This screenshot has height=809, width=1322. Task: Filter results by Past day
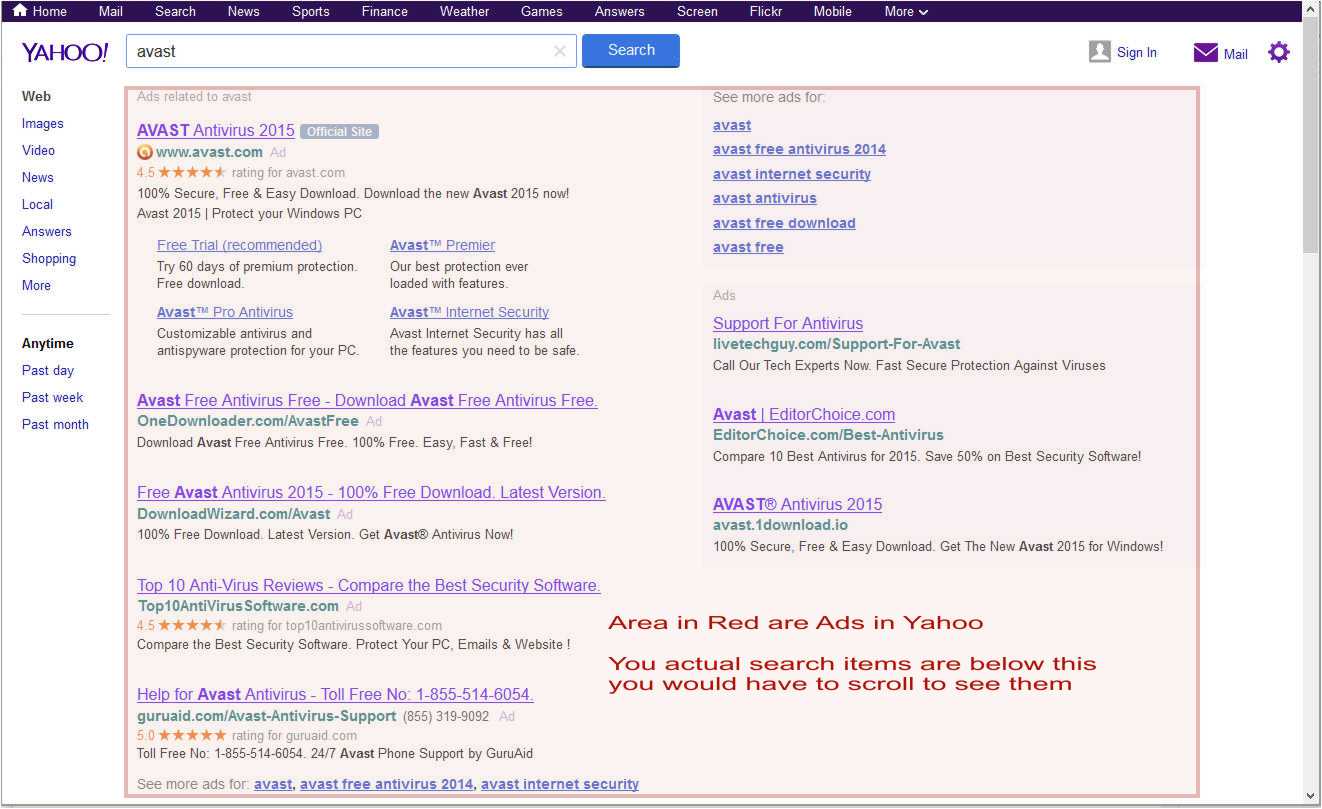[x=48, y=370]
